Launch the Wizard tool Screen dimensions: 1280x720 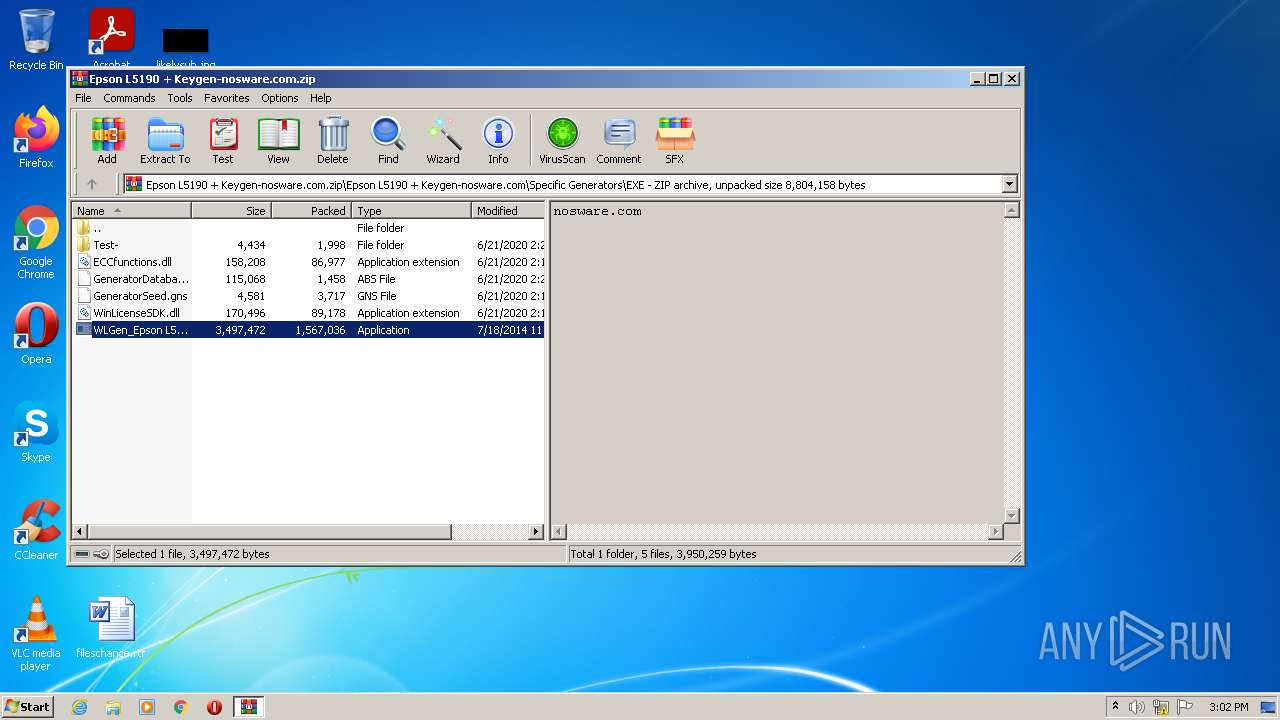pos(443,141)
